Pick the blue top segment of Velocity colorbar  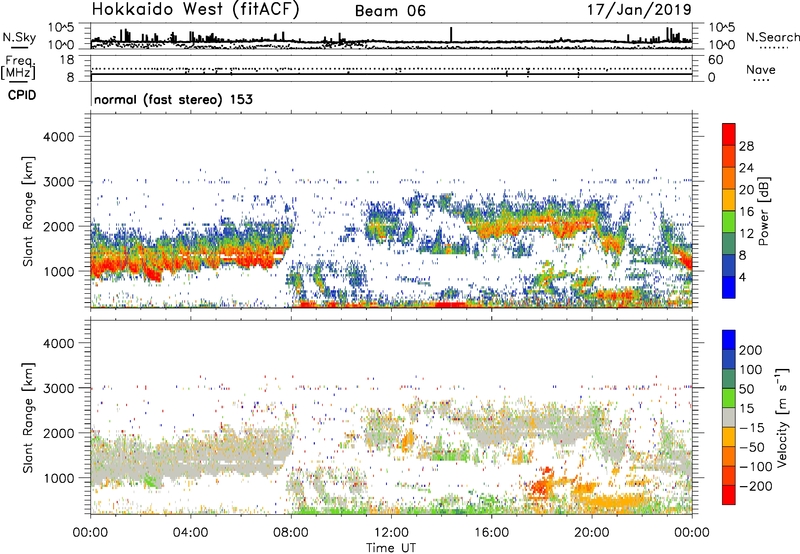(729, 340)
